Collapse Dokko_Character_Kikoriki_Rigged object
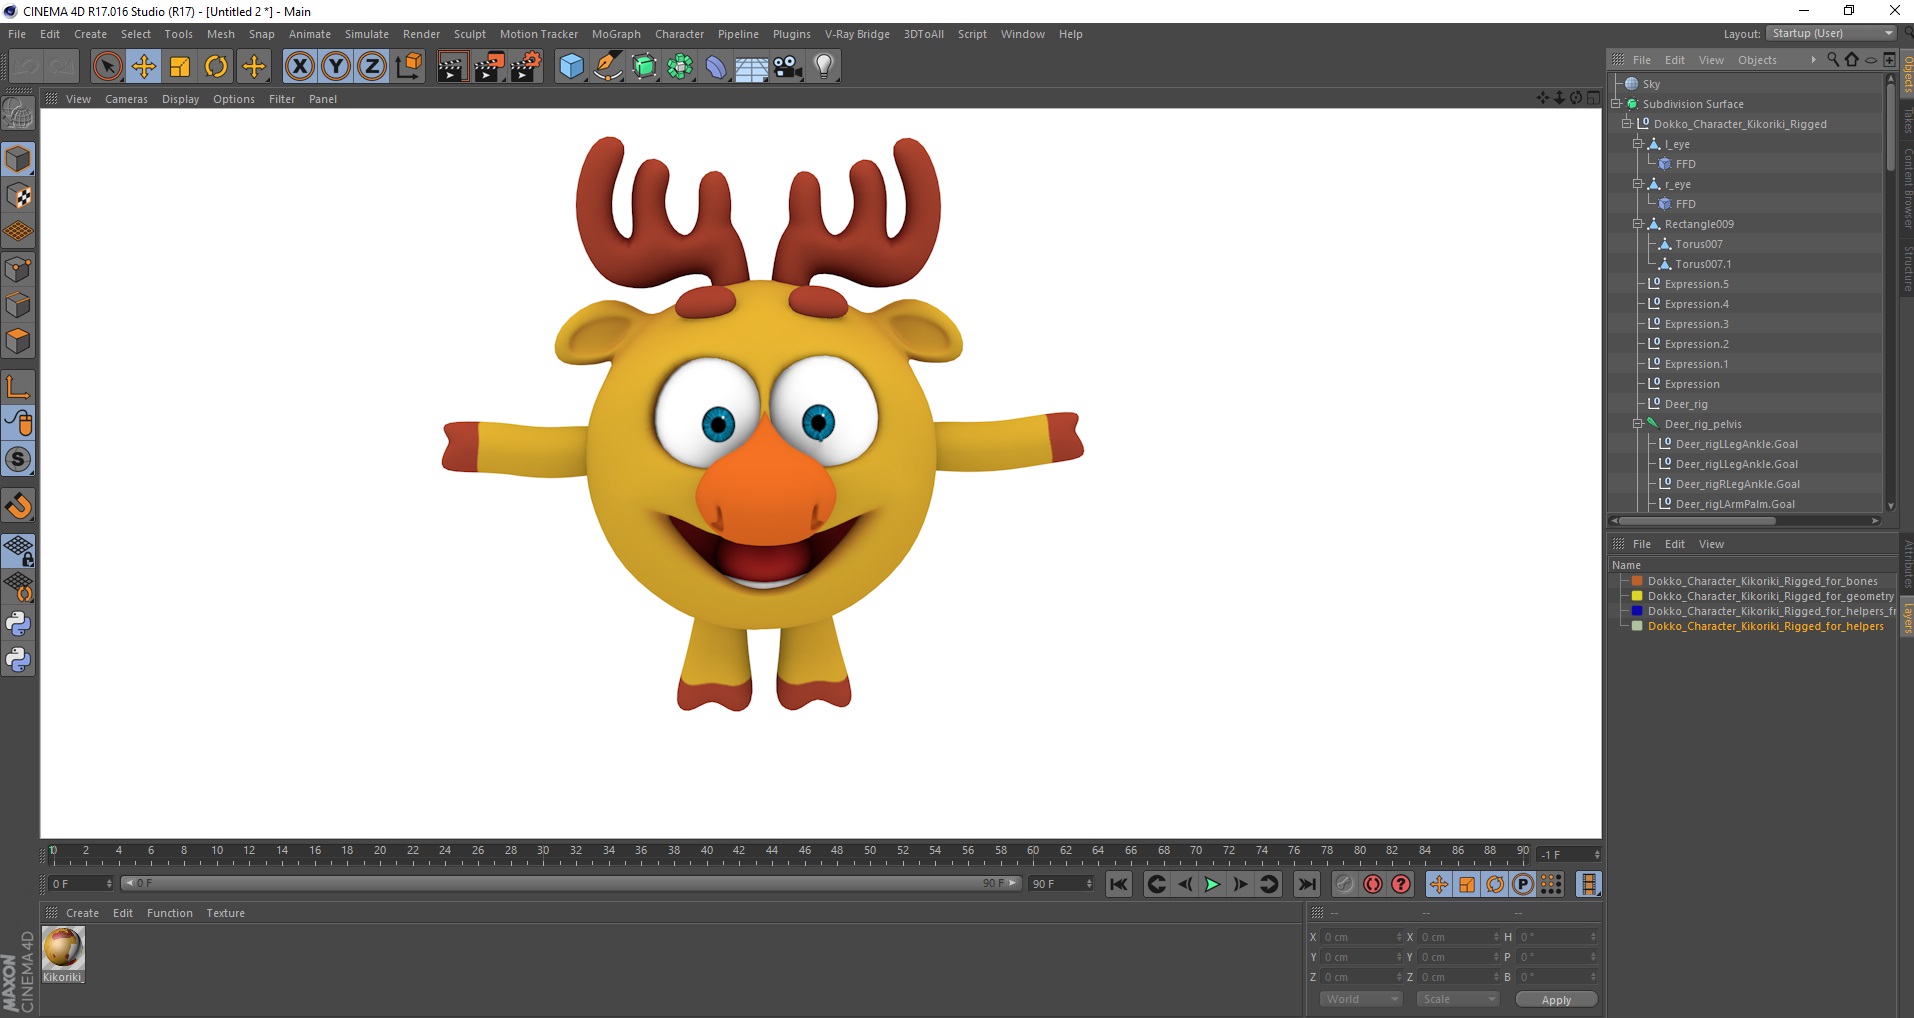Screen dimensions: 1914x1018 coord(1627,124)
